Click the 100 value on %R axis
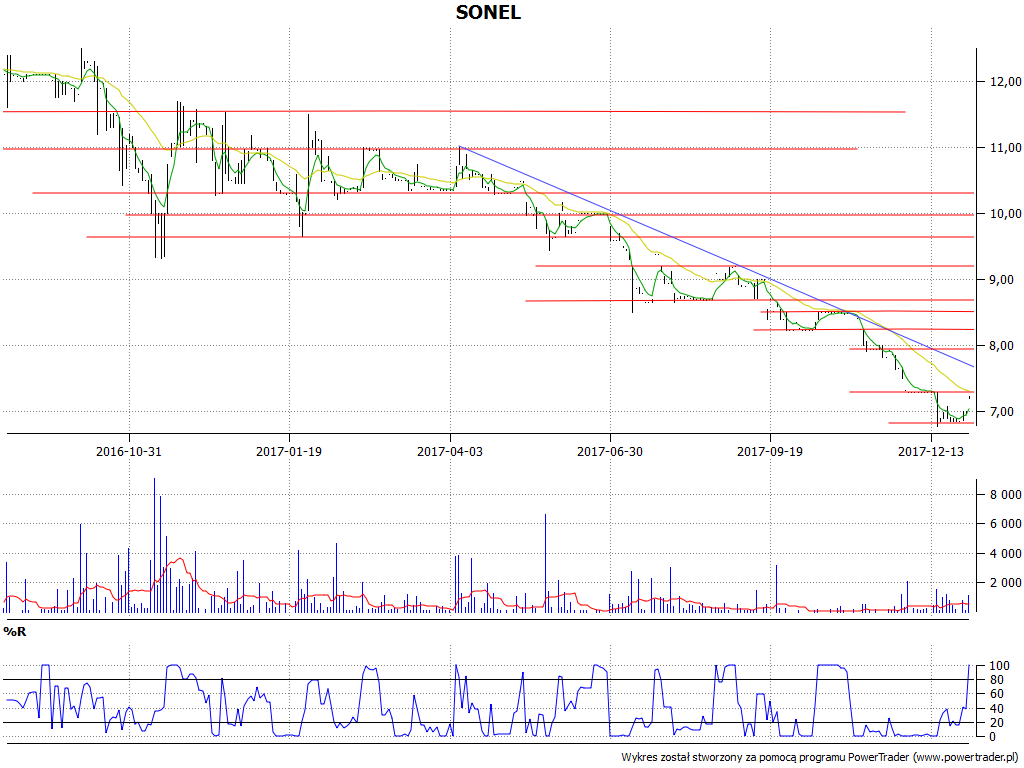 tap(1000, 665)
